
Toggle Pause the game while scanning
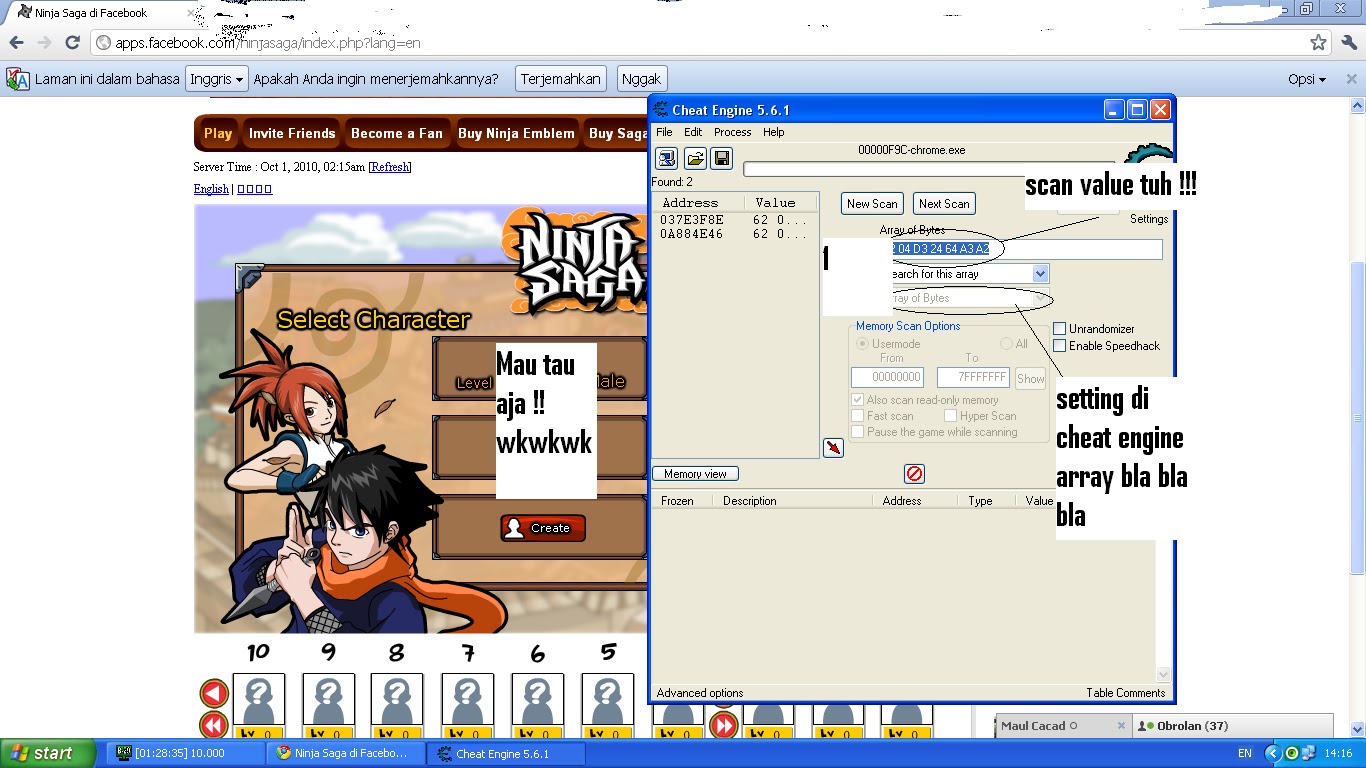click(x=858, y=432)
